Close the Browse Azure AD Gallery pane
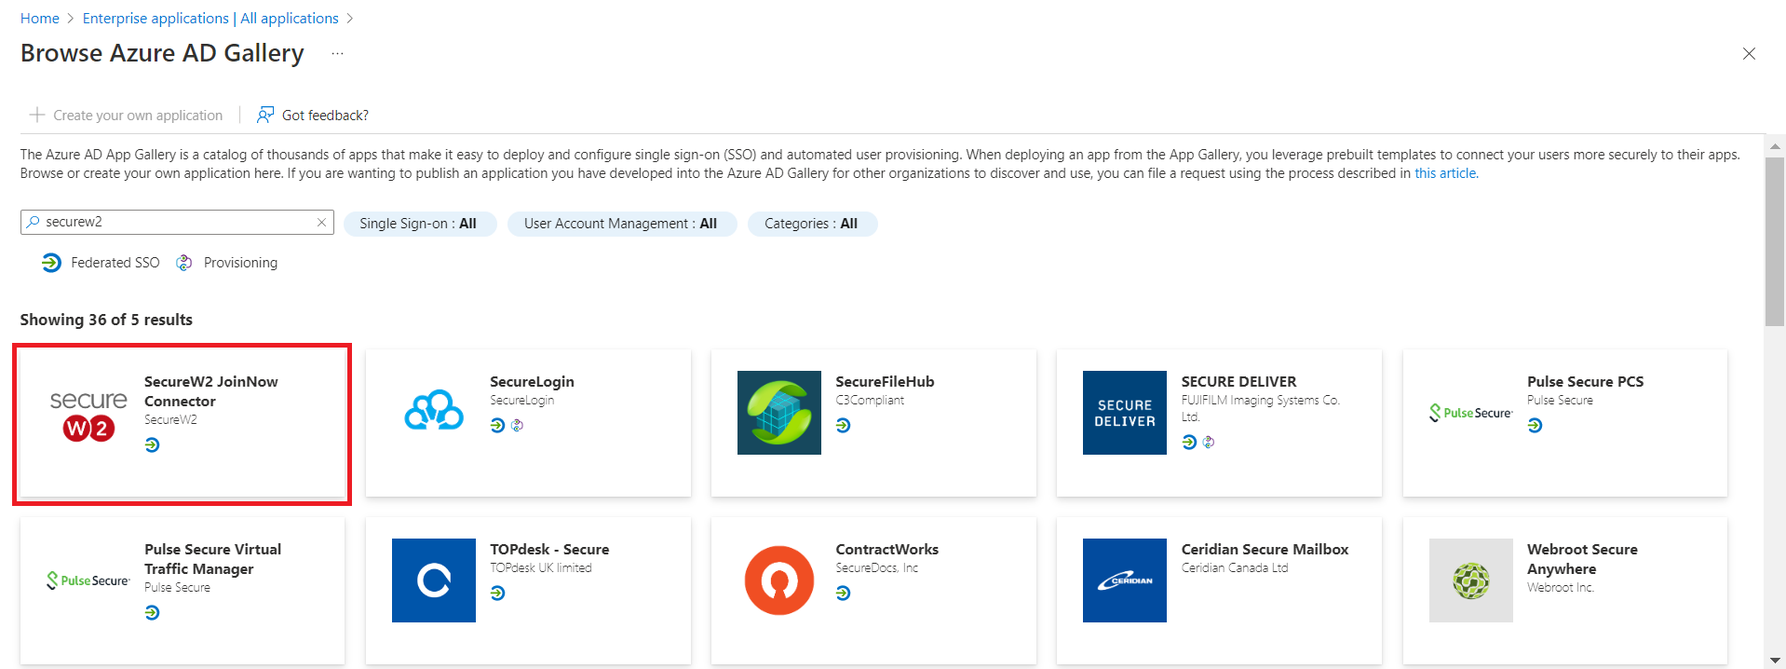 coord(1749,54)
